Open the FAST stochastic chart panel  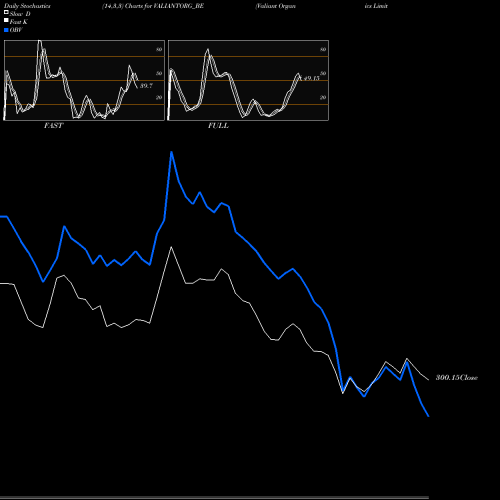tap(84, 80)
